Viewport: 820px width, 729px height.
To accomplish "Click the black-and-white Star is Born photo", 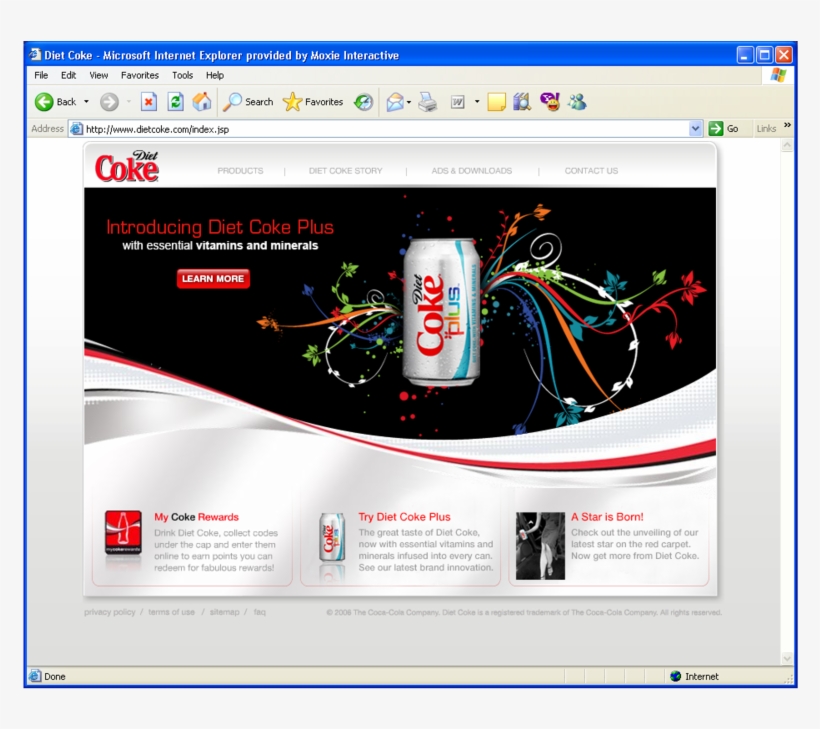I will [540, 545].
